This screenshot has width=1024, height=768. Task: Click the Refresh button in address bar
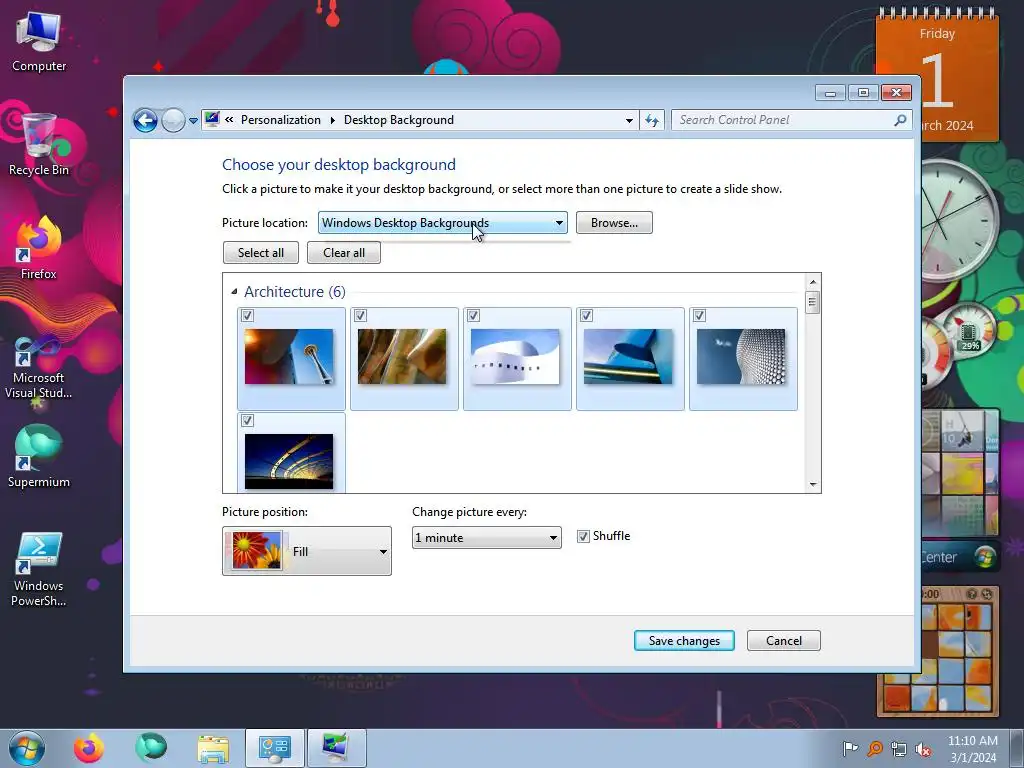click(x=652, y=120)
